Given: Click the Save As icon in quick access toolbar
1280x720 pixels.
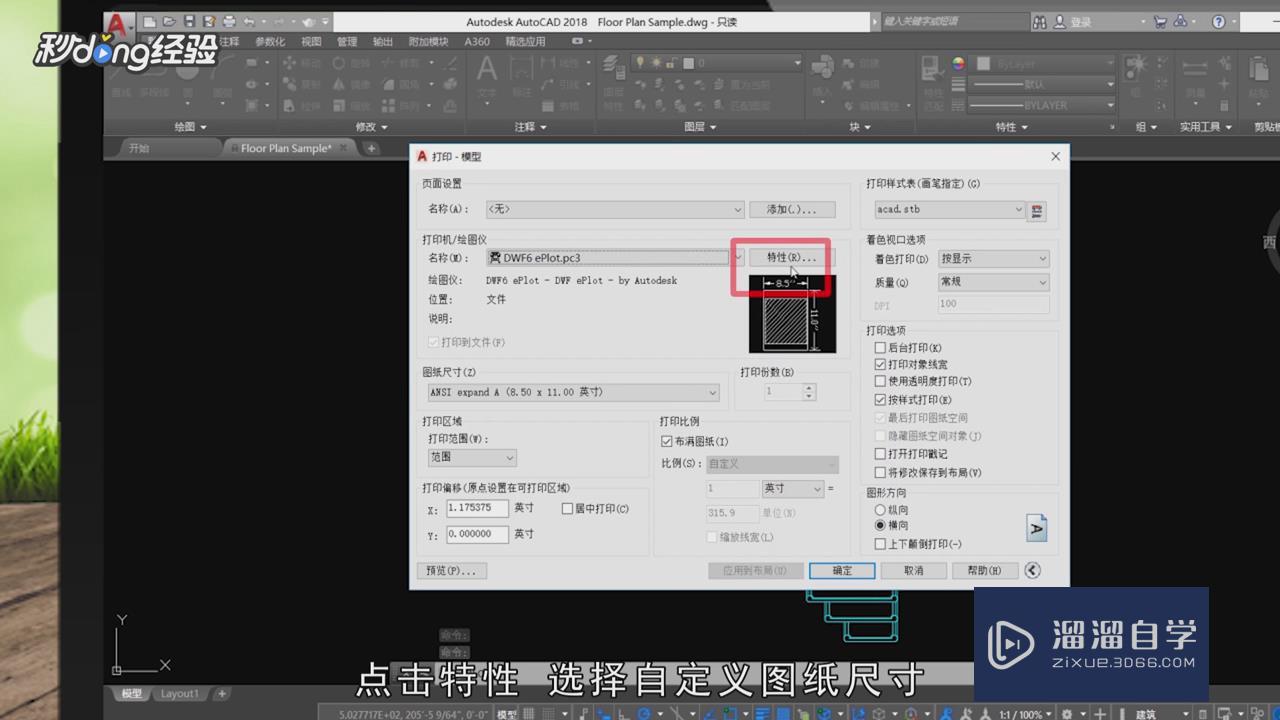Looking at the screenshot, I should pos(208,21).
